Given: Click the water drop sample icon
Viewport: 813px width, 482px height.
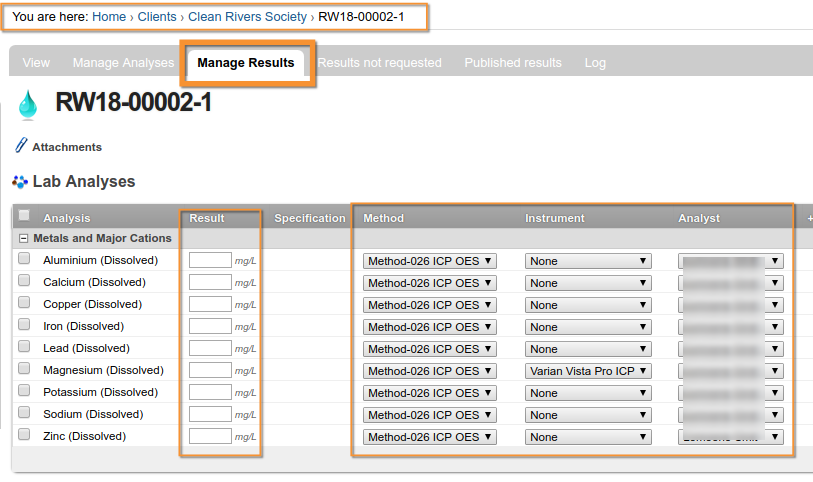Looking at the screenshot, I should (27, 104).
